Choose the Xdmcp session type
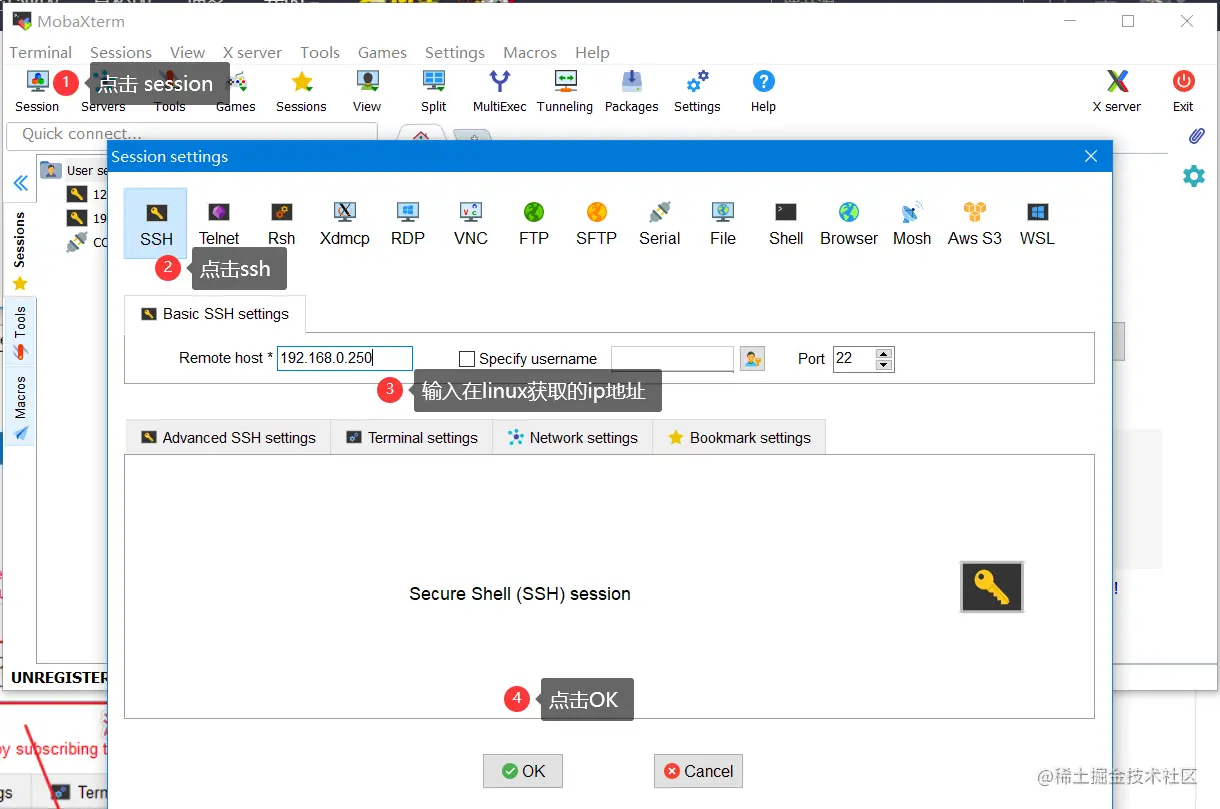This screenshot has height=809, width=1220. [345, 224]
